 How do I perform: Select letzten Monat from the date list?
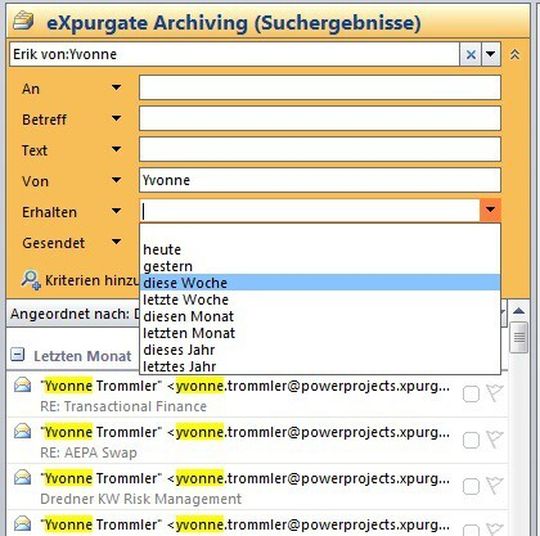[x=320, y=333]
